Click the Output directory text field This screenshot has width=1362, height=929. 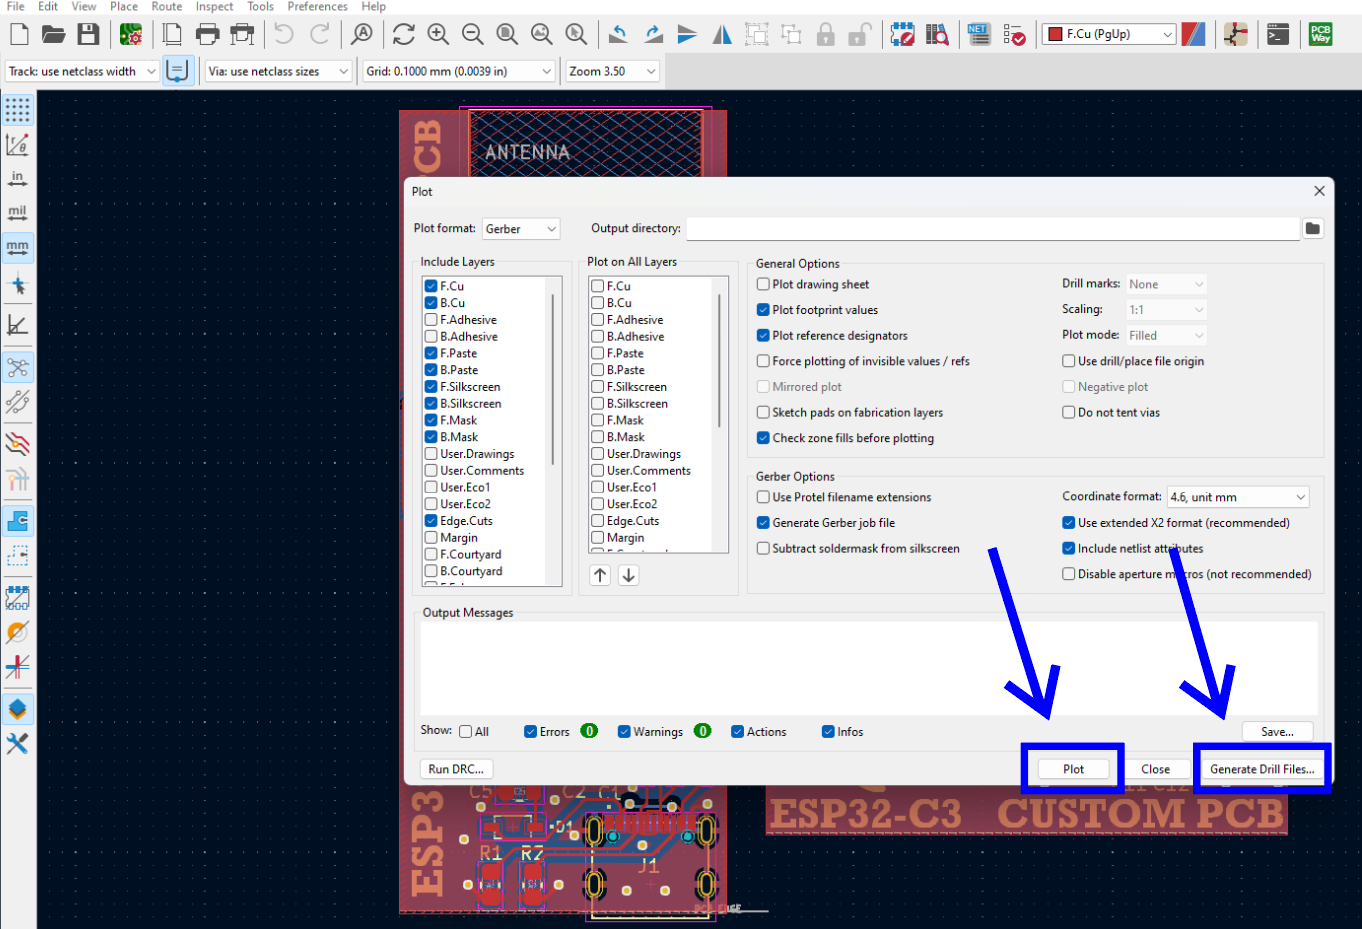(992, 229)
